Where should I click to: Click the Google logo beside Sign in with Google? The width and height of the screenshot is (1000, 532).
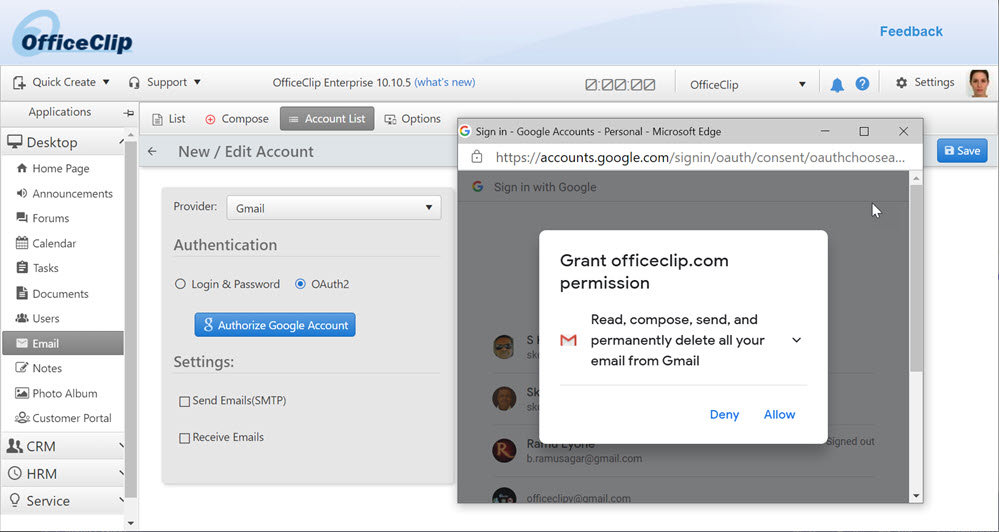(477, 187)
